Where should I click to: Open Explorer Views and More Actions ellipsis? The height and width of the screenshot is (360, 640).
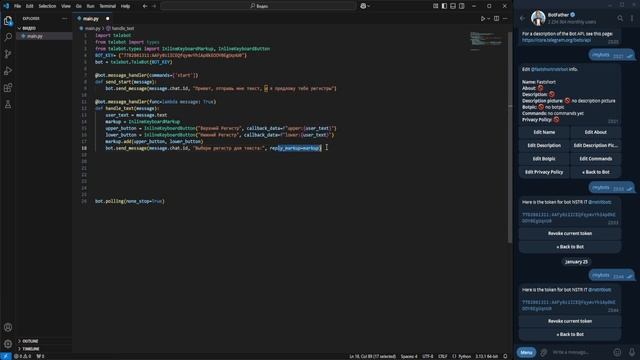[x=64, y=18]
